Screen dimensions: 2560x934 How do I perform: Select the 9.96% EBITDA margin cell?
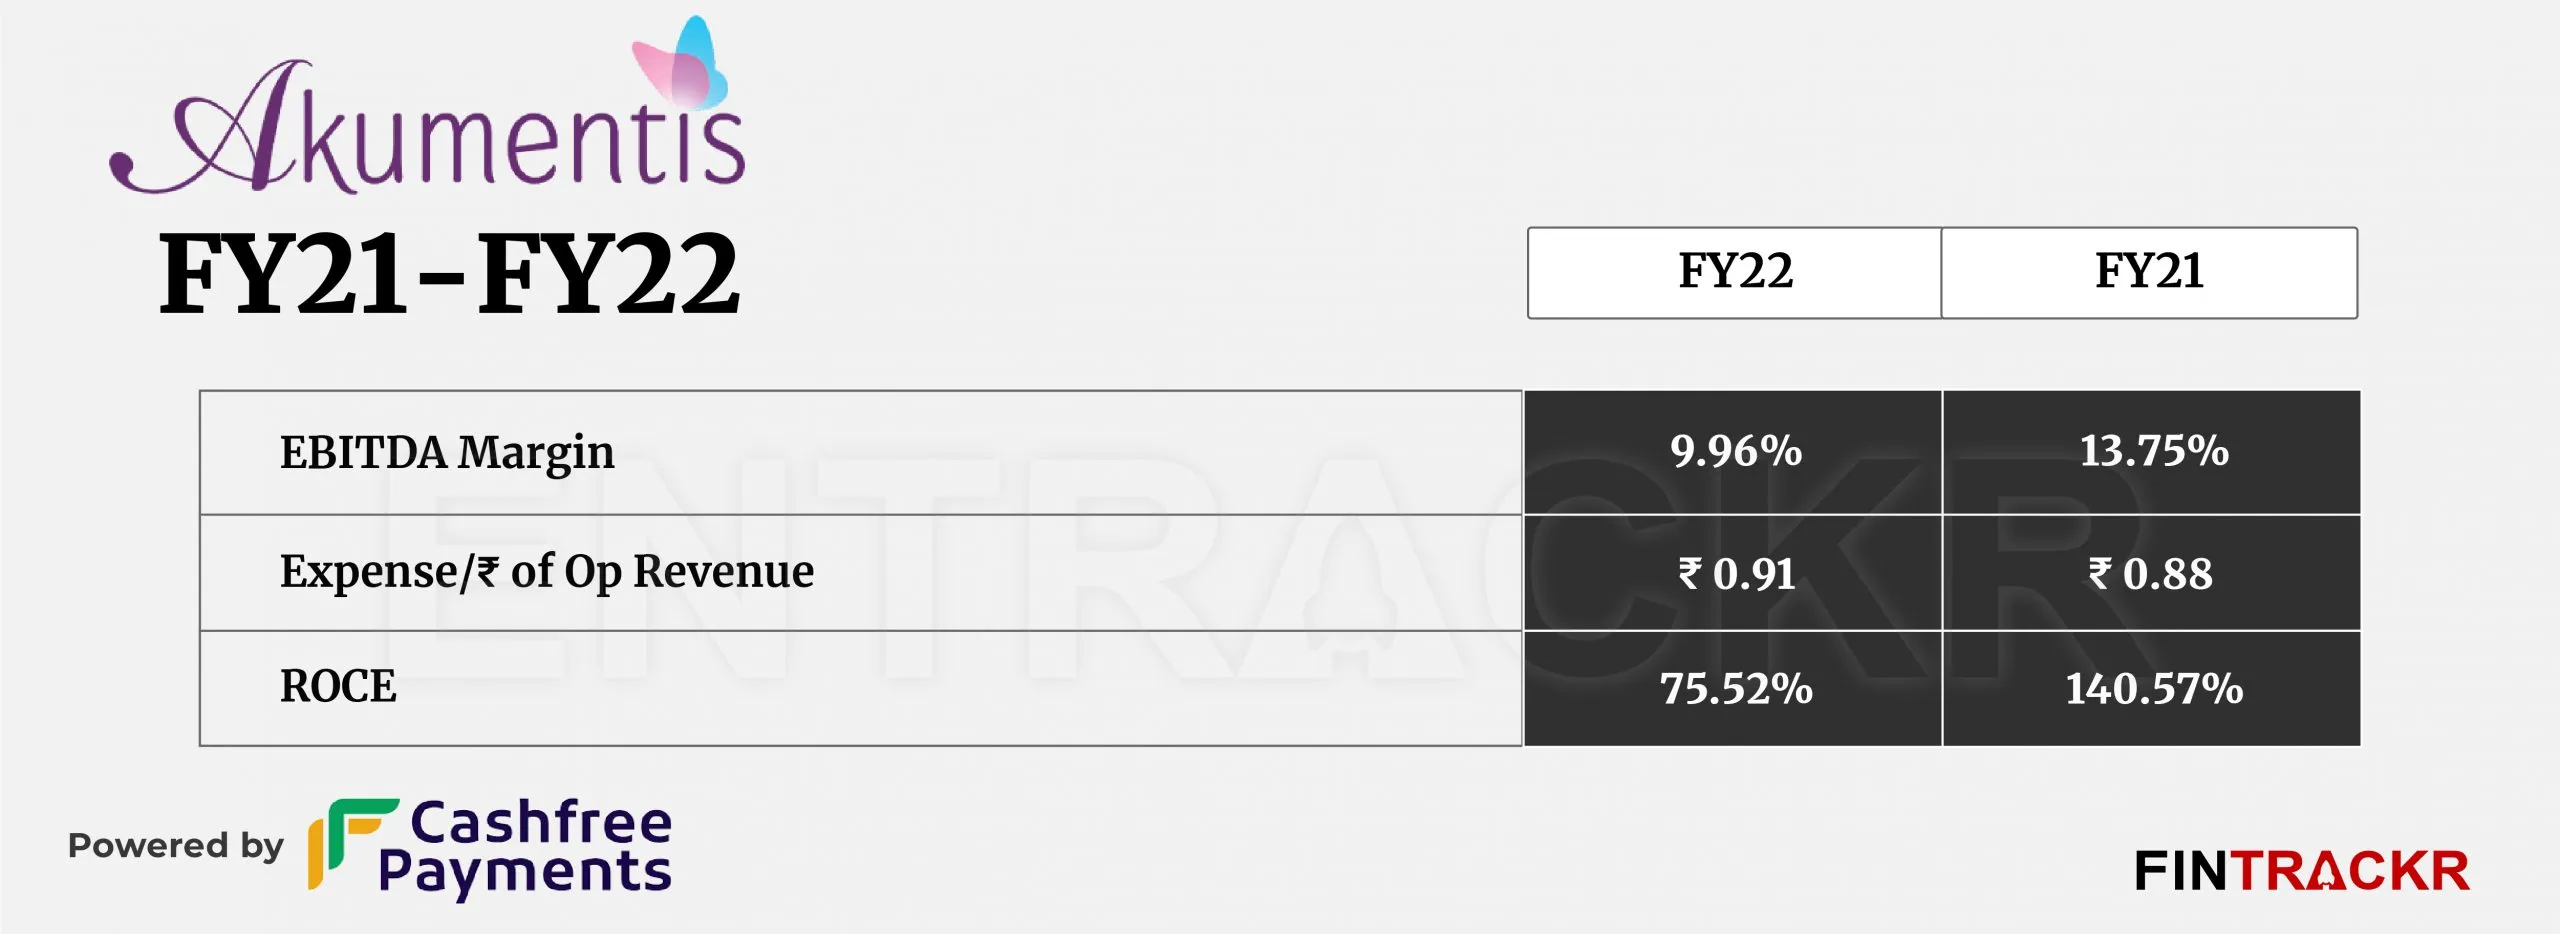(x=1733, y=452)
